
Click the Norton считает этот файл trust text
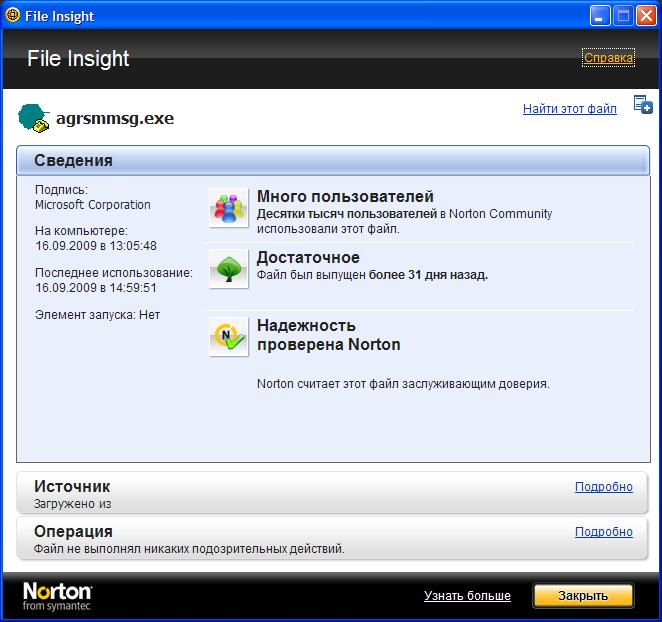click(x=403, y=384)
